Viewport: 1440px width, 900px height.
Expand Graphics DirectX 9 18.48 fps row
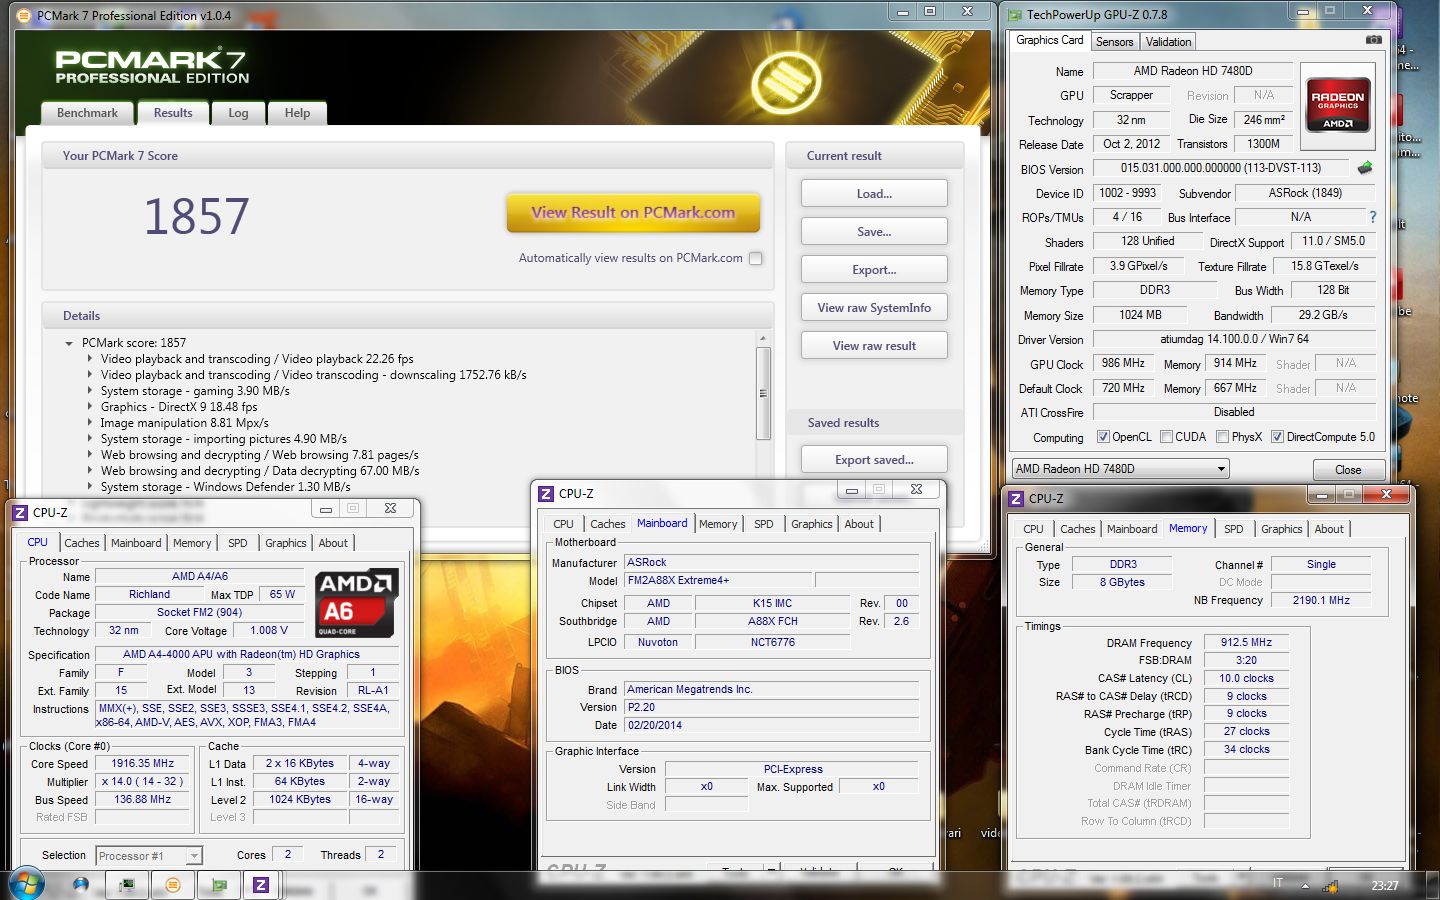click(89, 407)
